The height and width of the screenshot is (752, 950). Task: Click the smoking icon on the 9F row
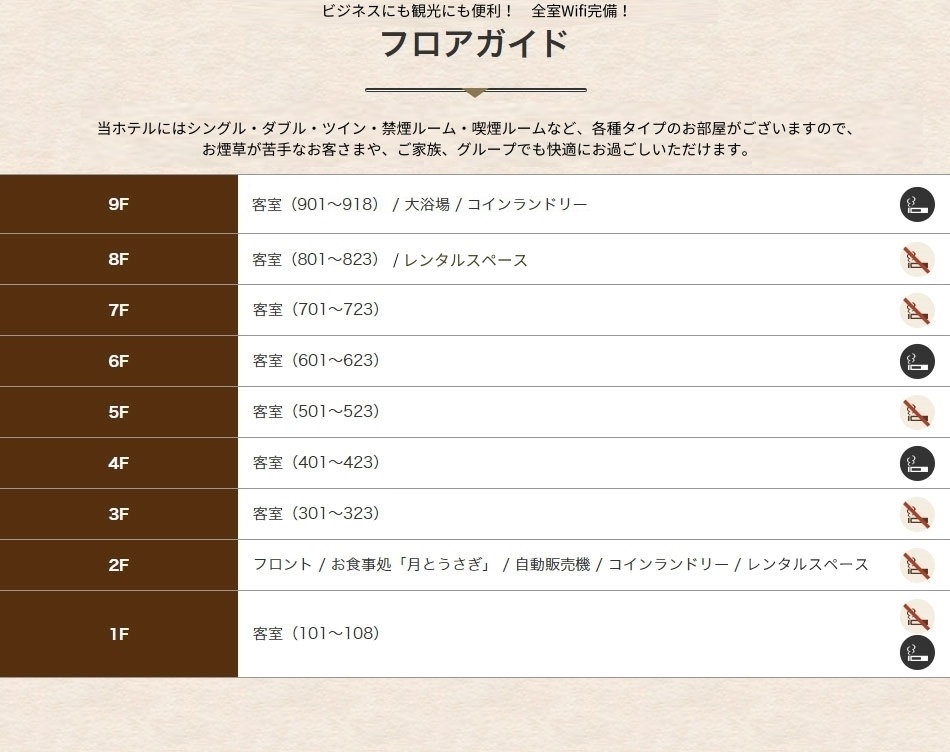[917, 204]
